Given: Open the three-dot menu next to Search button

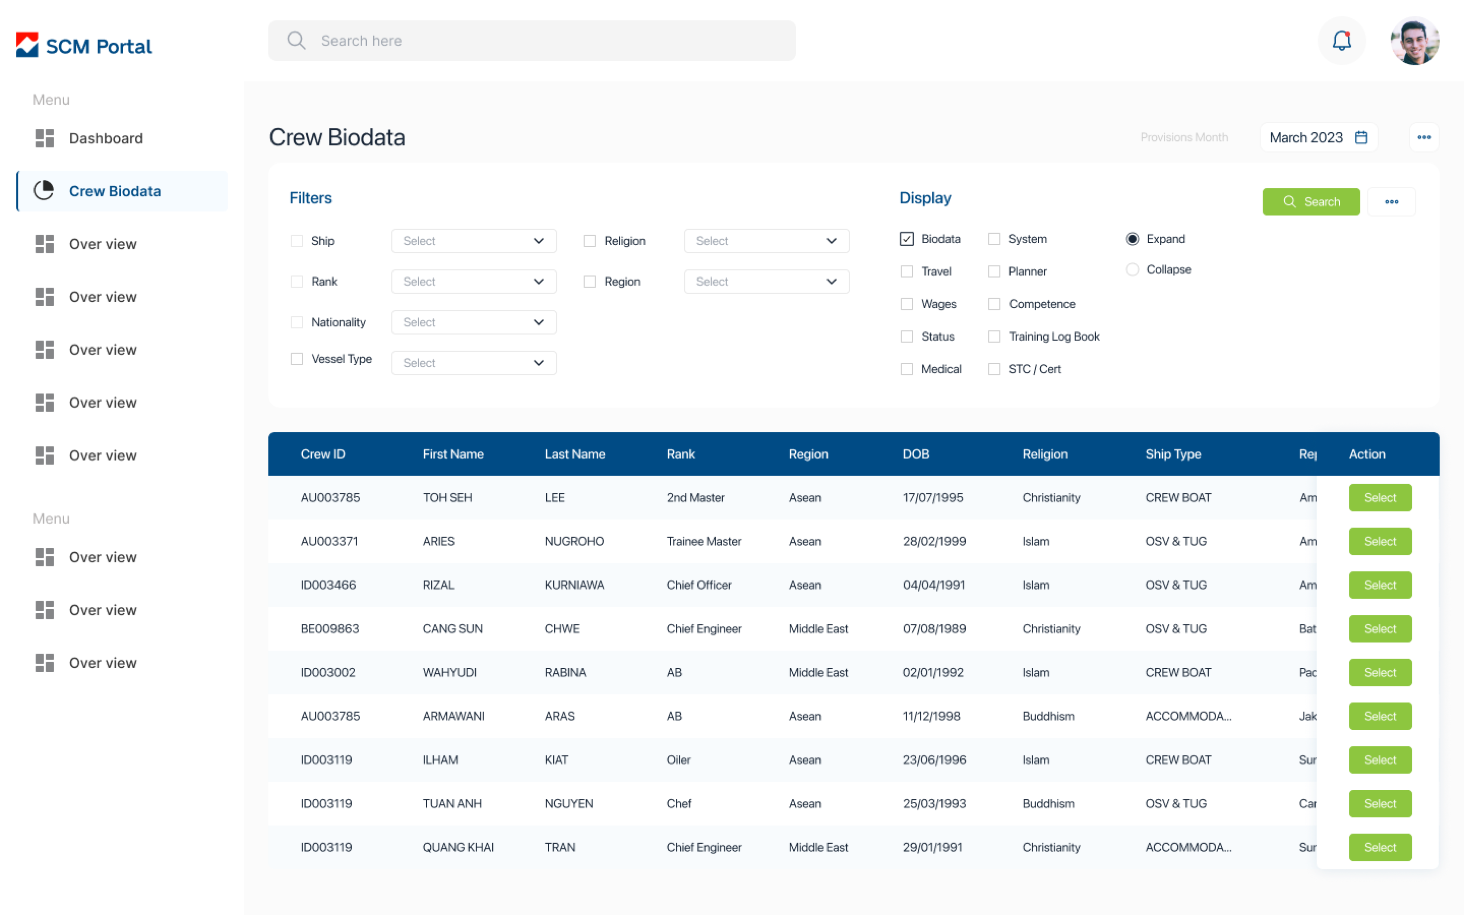Looking at the screenshot, I should click(1391, 202).
